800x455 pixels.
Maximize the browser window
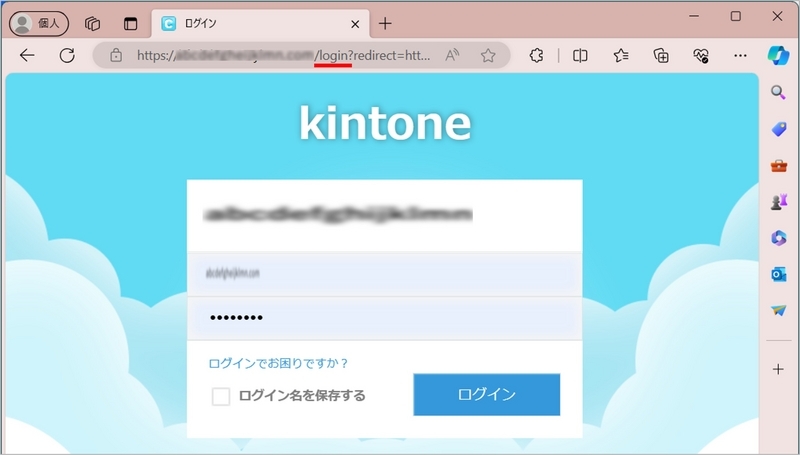(x=736, y=16)
